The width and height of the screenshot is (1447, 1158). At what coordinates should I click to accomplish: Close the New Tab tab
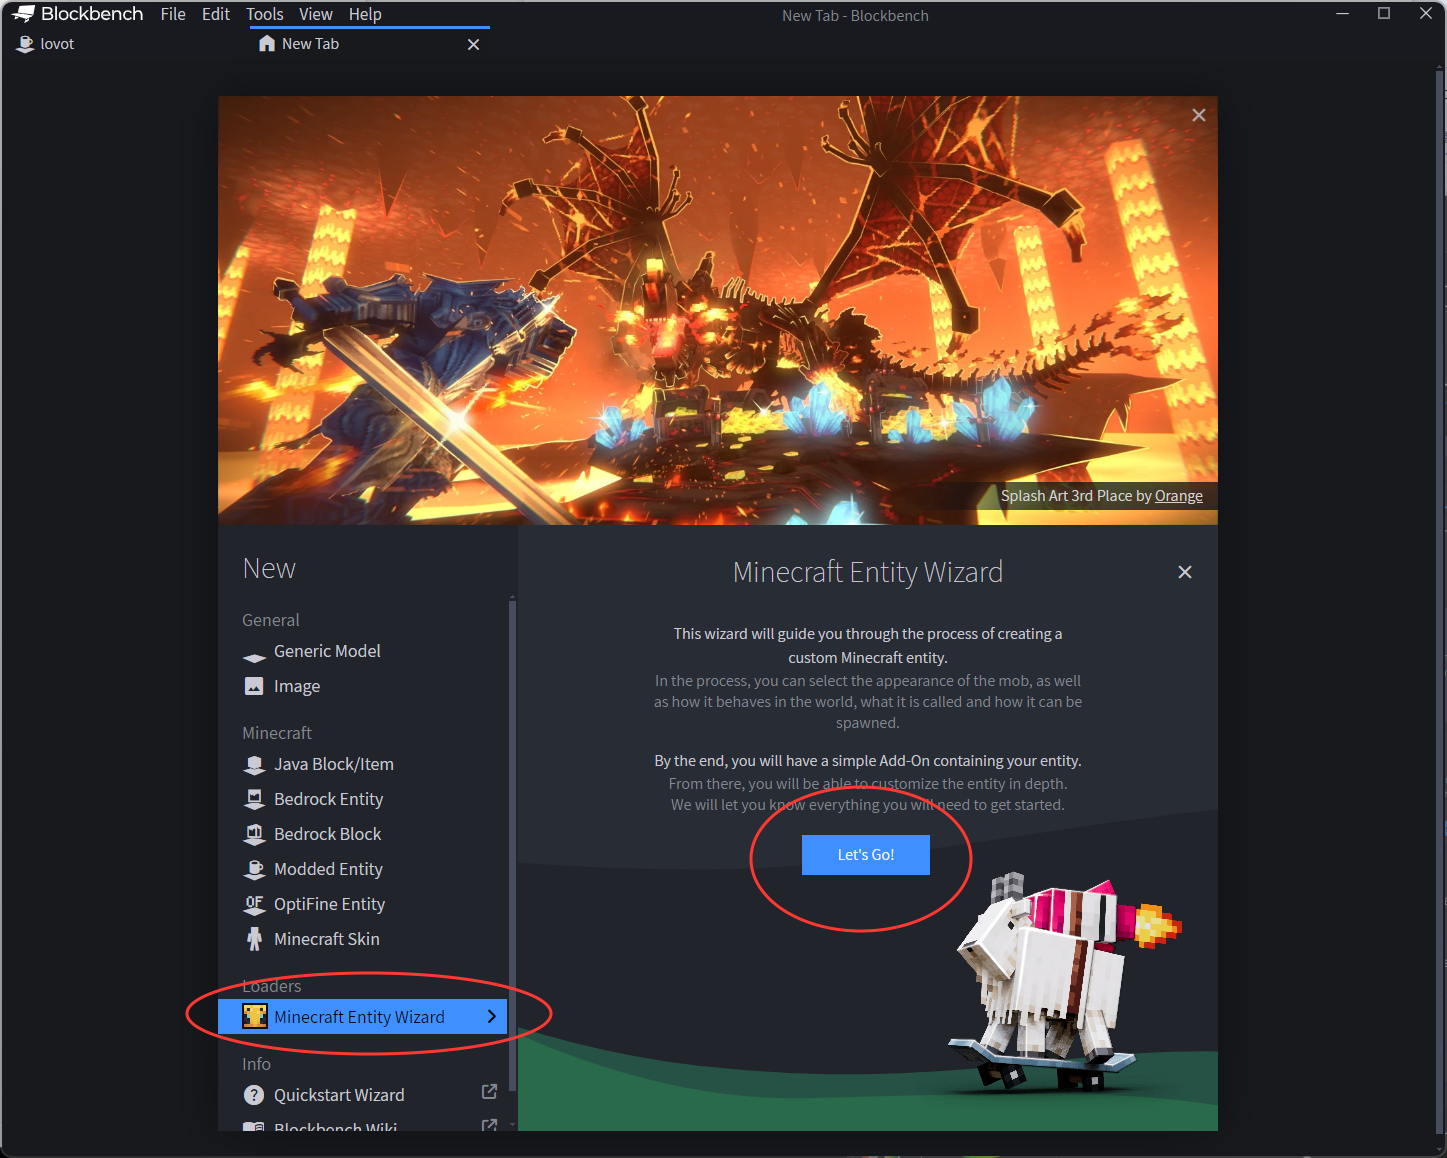click(474, 44)
